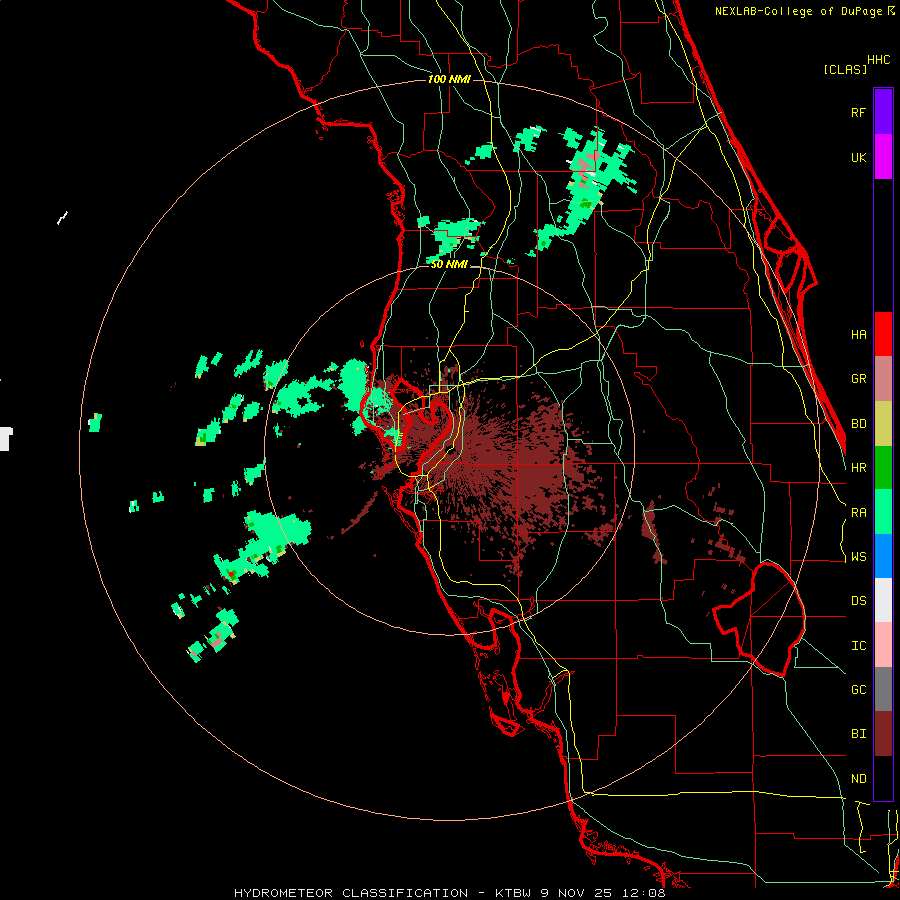Click the "100 NMI" range ring label
900x900 pixels.
tap(449, 79)
